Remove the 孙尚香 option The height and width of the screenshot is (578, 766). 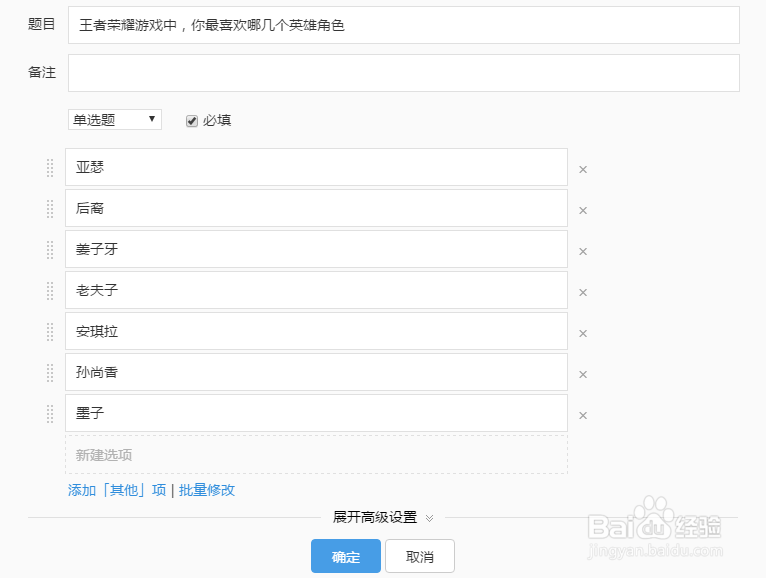(583, 375)
